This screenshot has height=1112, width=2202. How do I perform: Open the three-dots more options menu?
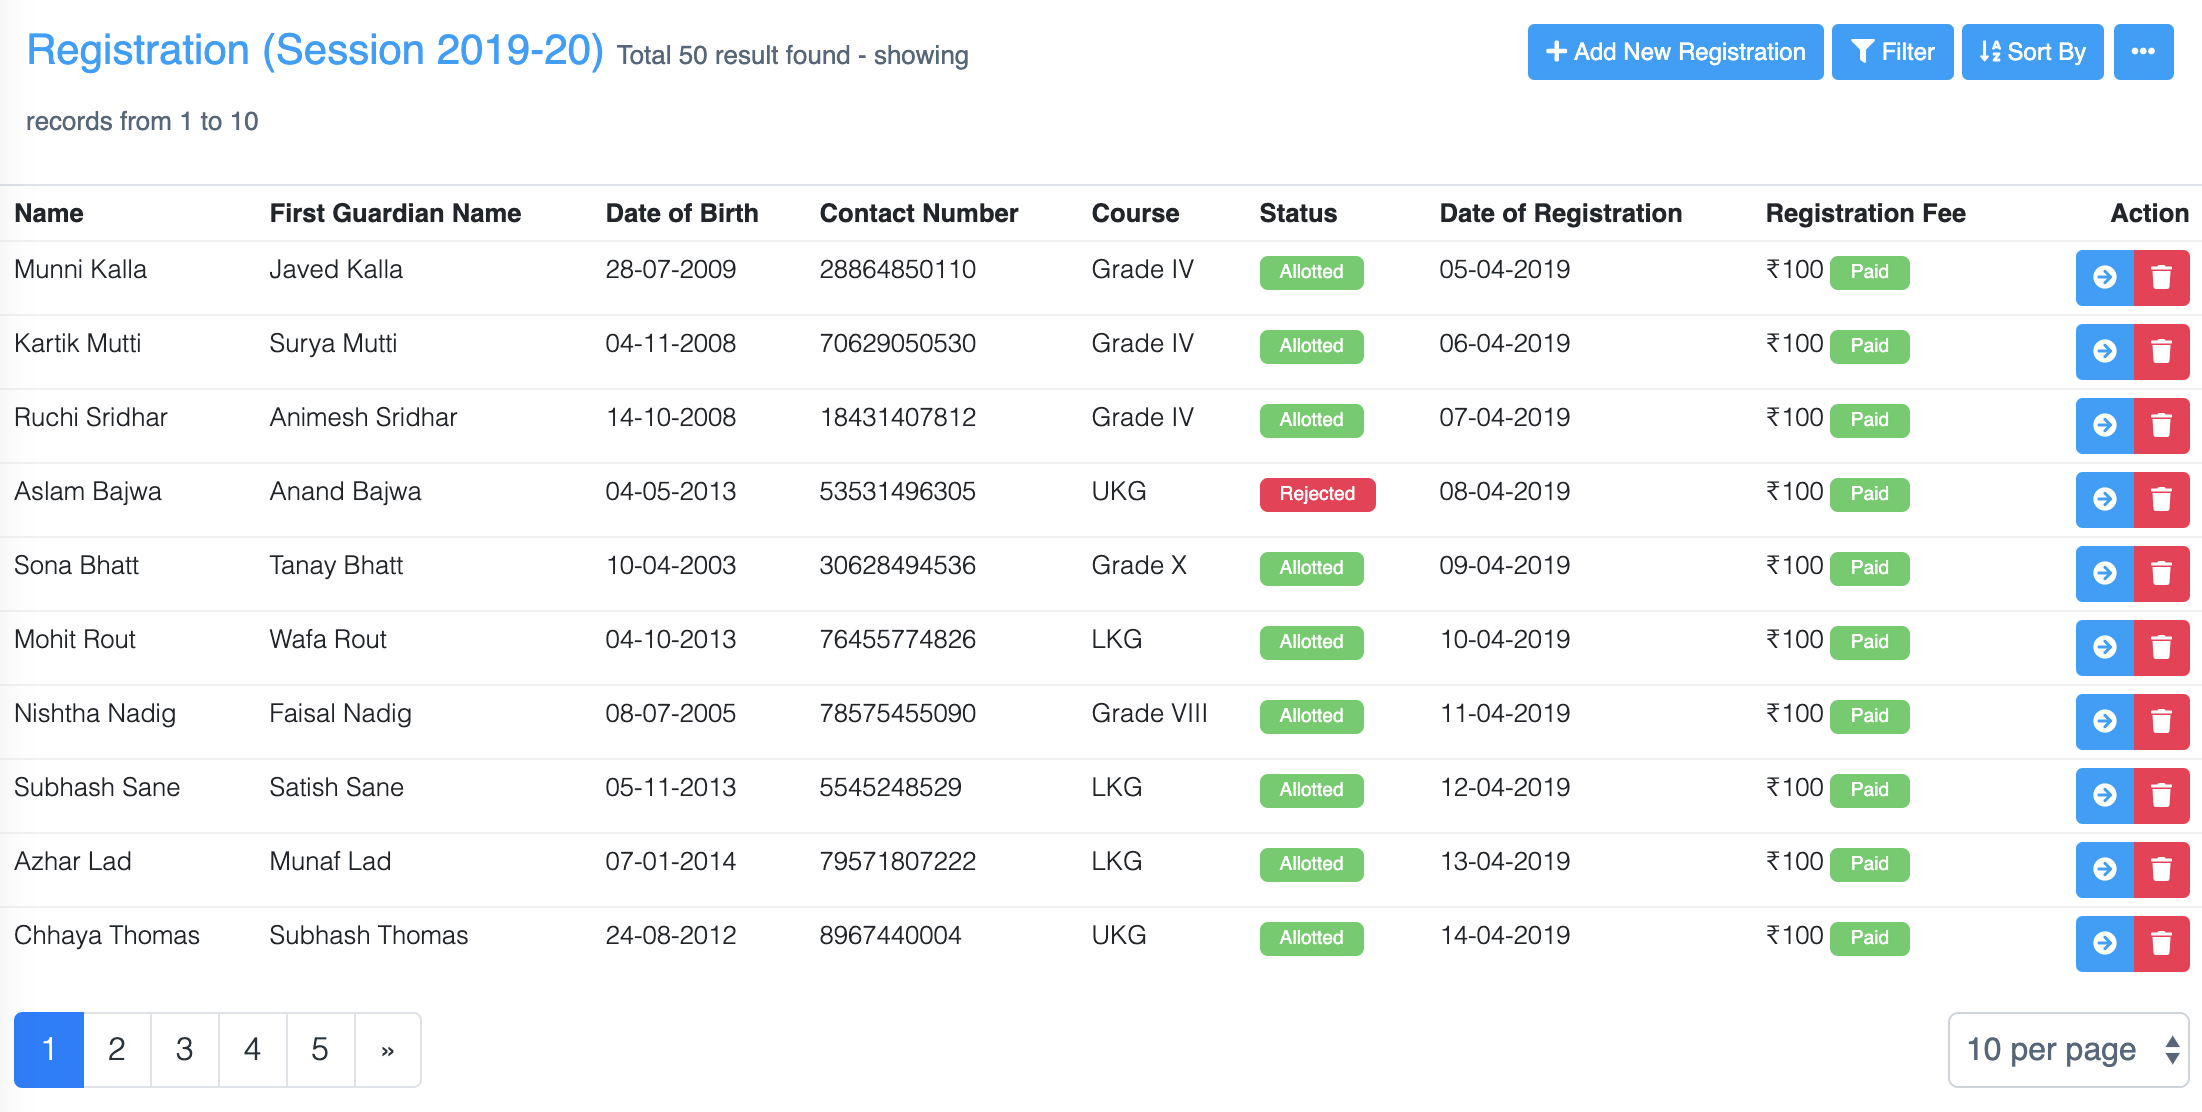2143,52
